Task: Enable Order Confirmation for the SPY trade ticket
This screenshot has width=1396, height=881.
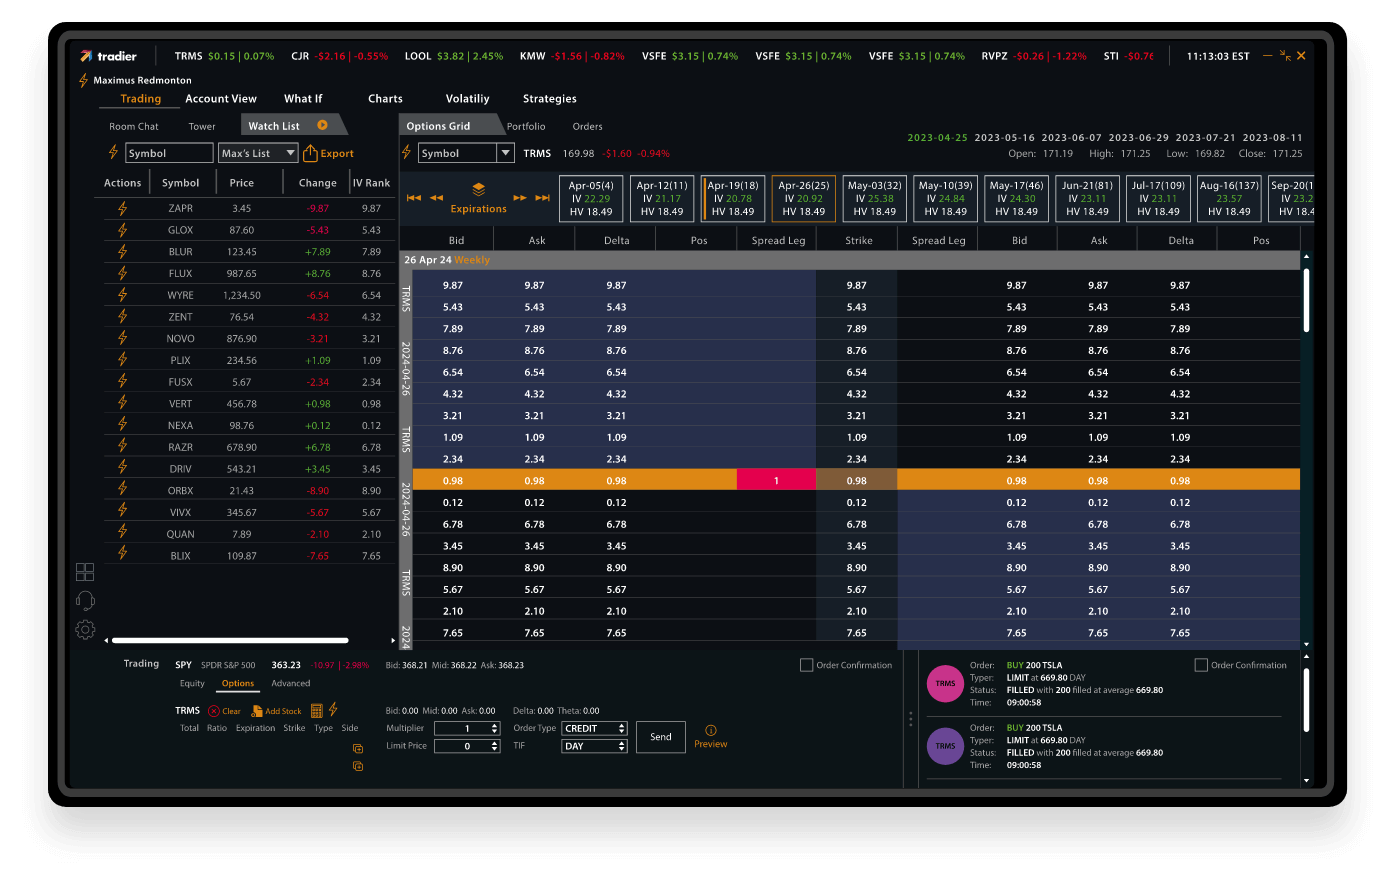Action: click(x=805, y=664)
